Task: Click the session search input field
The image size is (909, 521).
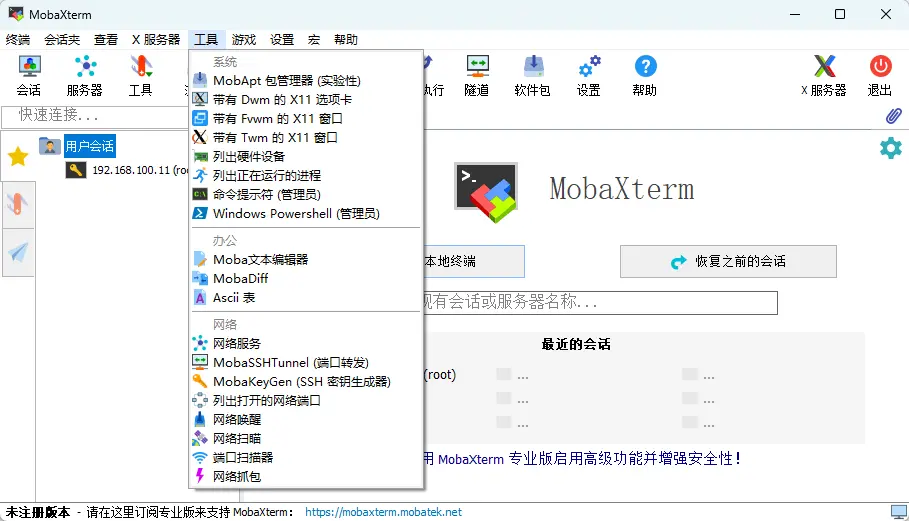Action: (600, 303)
